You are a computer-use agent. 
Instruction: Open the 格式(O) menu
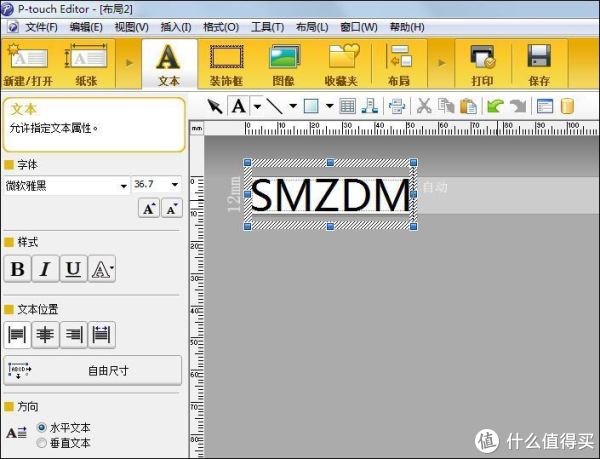pyautogui.click(x=221, y=27)
